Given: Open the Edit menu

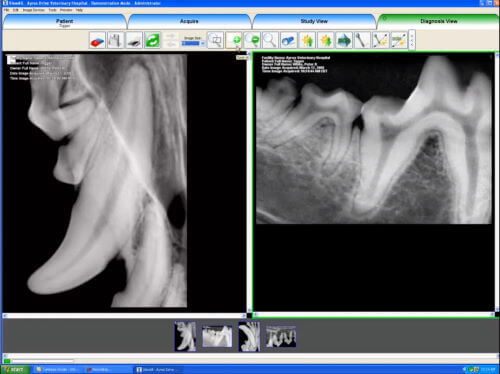Looking at the screenshot, I should coord(16,10).
